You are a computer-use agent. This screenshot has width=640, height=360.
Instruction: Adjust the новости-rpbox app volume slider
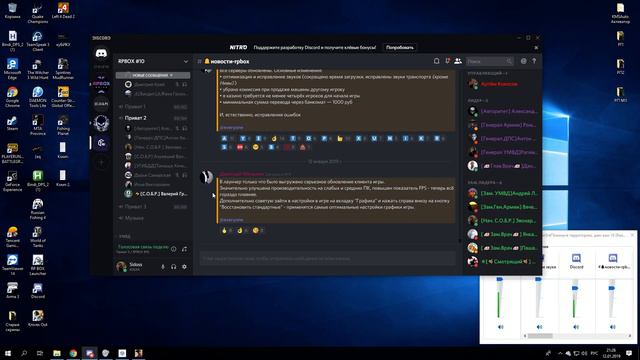[x=612, y=288]
